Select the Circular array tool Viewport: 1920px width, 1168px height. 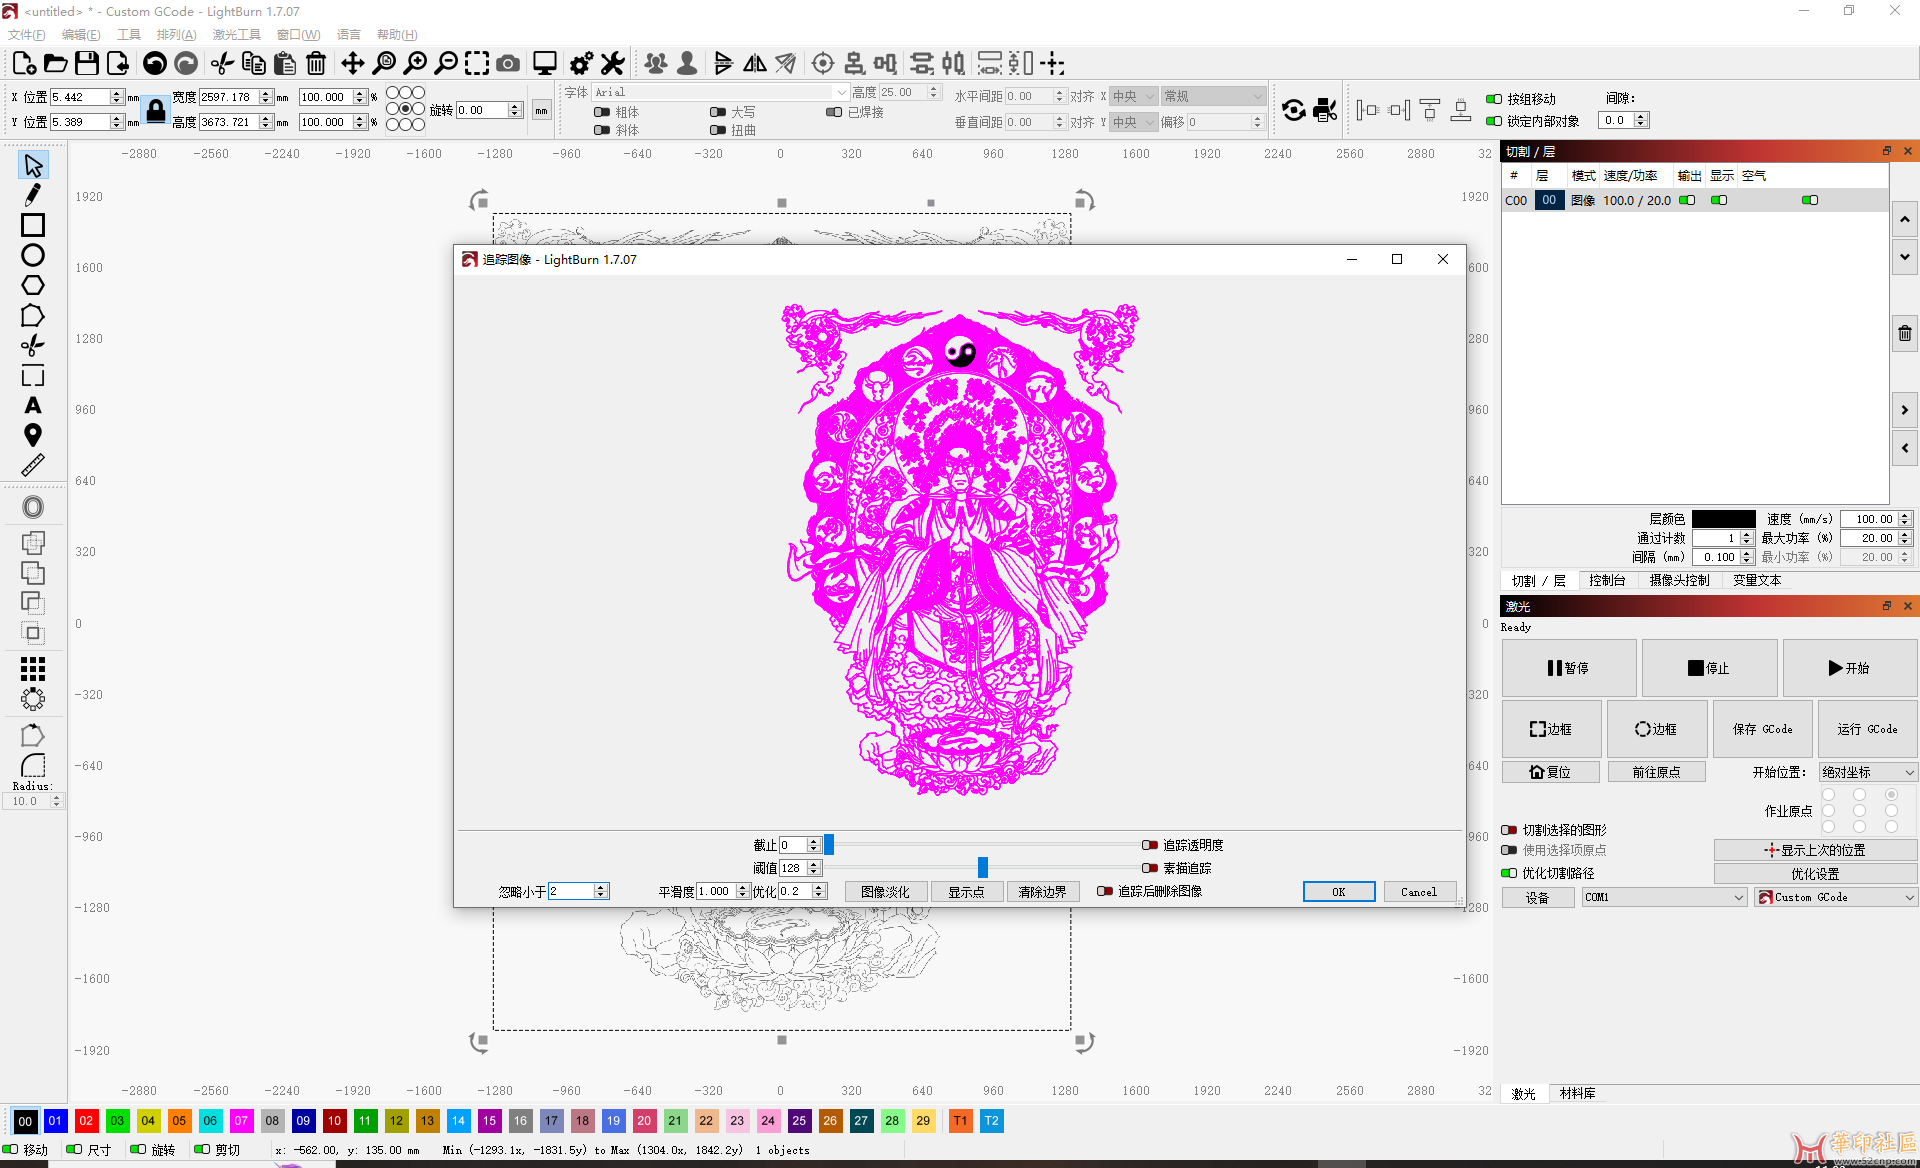point(33,698)
